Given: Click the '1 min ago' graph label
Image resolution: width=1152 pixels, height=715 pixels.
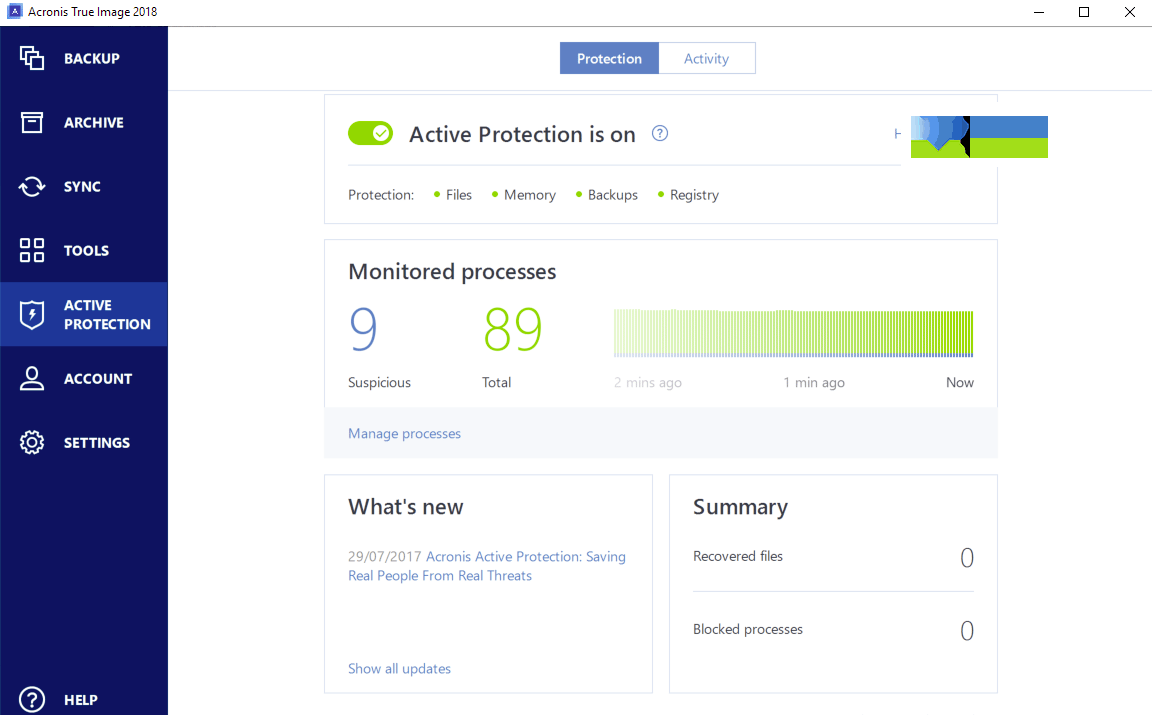Looking at the screenshot, I should pyautogui.click(x=814, y=382).
